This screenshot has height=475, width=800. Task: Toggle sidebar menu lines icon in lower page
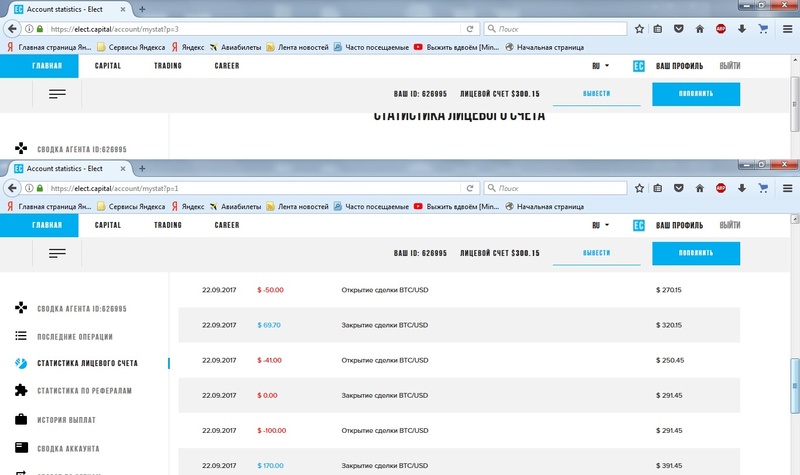pyautogui.click(x=57, y=253)
